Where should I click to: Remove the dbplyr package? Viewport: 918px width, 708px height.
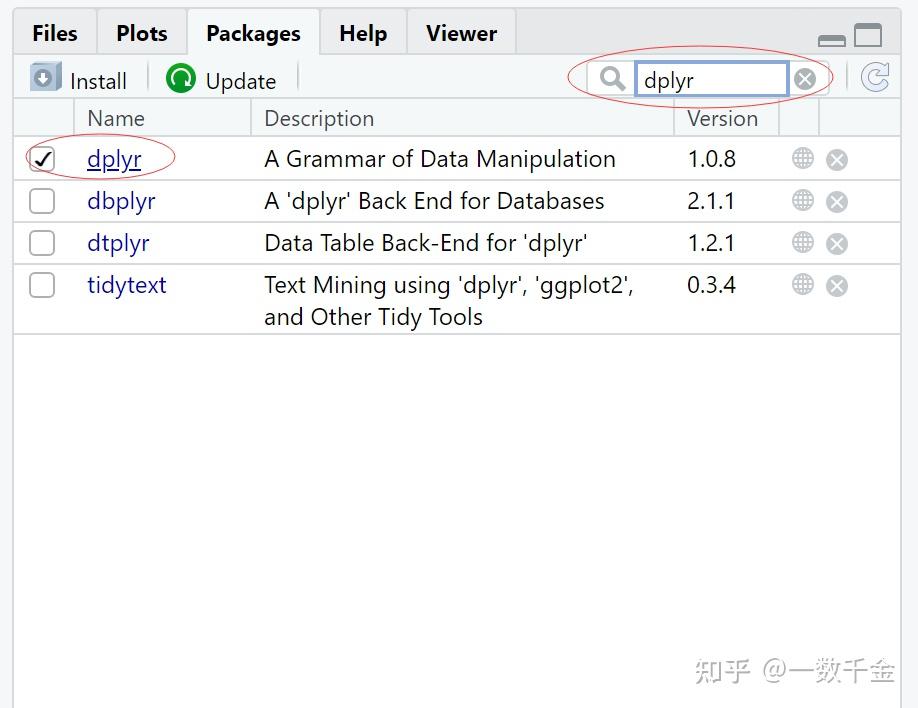(837, 202)
